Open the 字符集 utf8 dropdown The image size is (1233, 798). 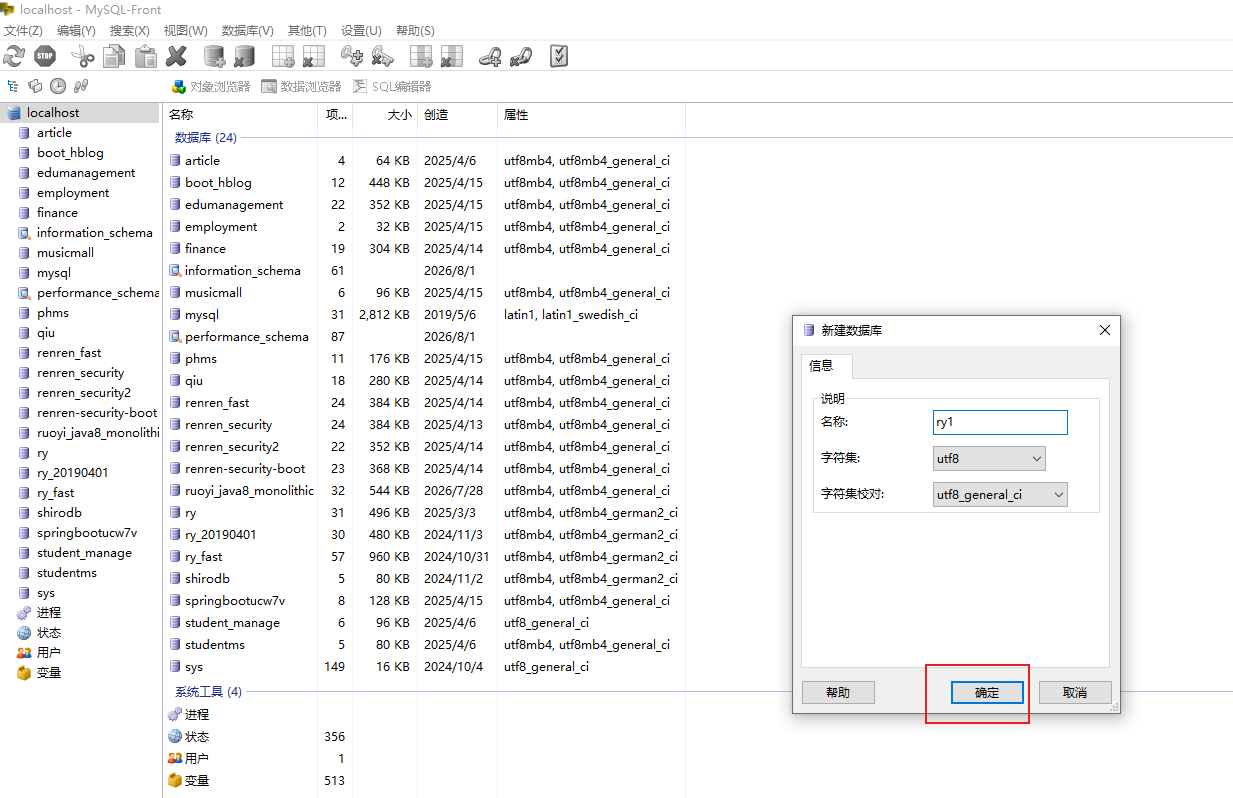(989, 458)
